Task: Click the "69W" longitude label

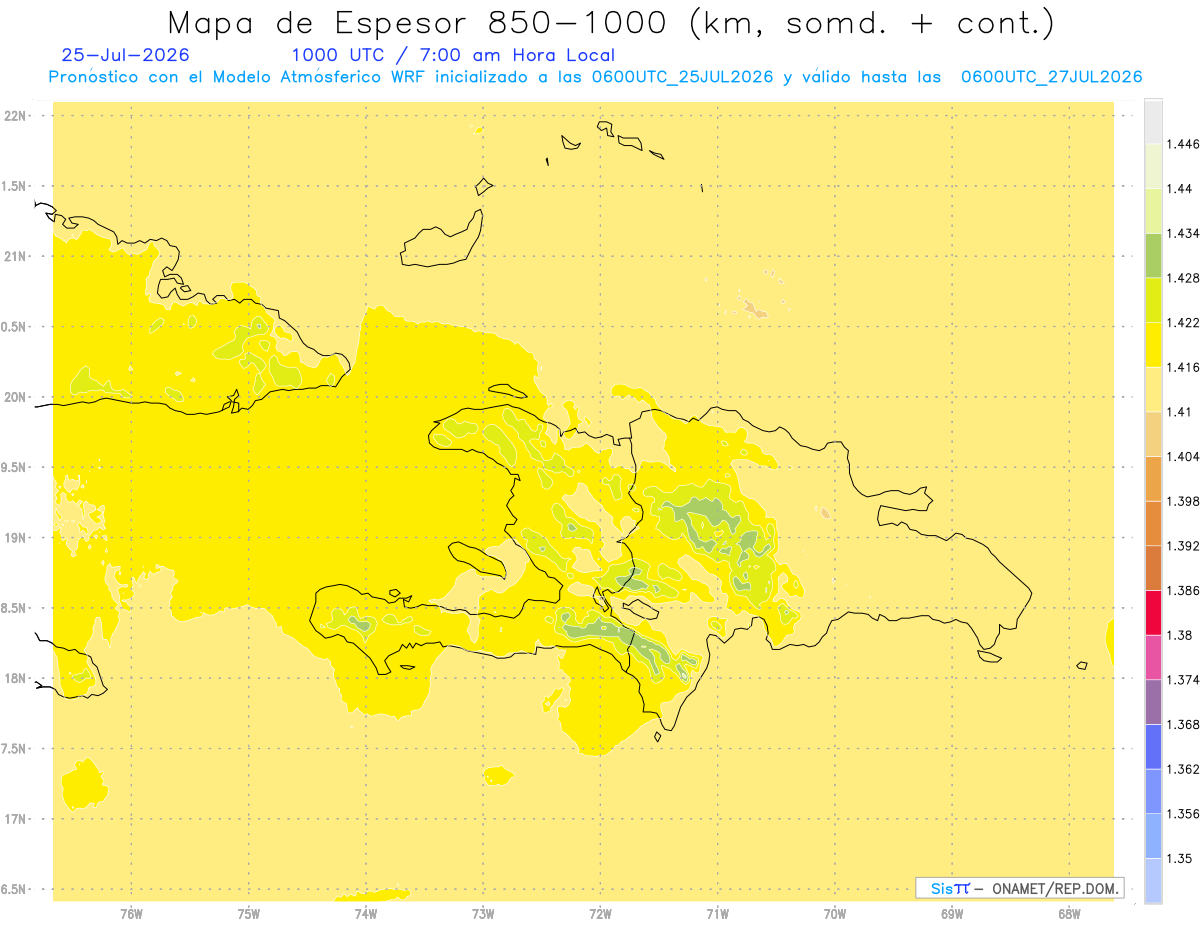Action: [952, 912]
